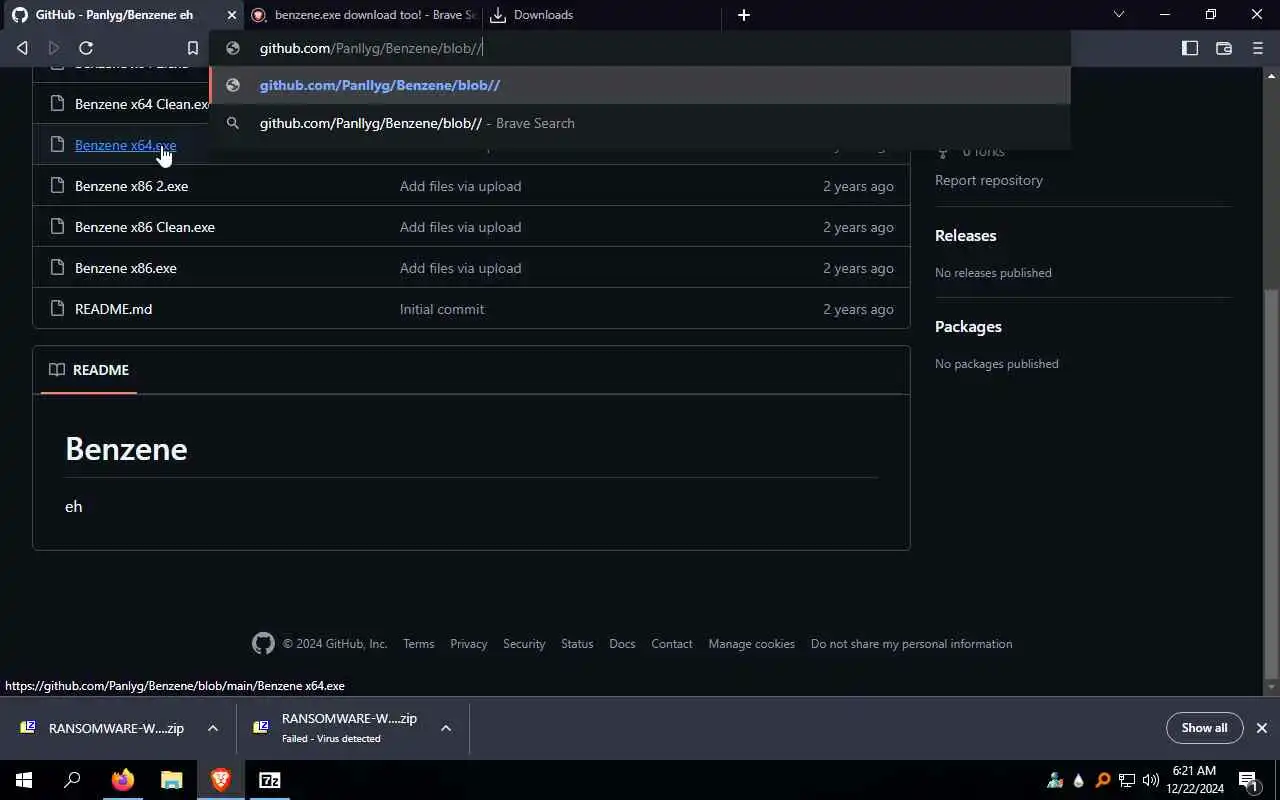Switch to the GitHub Panlyg/Benzene tab
This screenshot has height=800, width=1280.
[x=113, y=15]
